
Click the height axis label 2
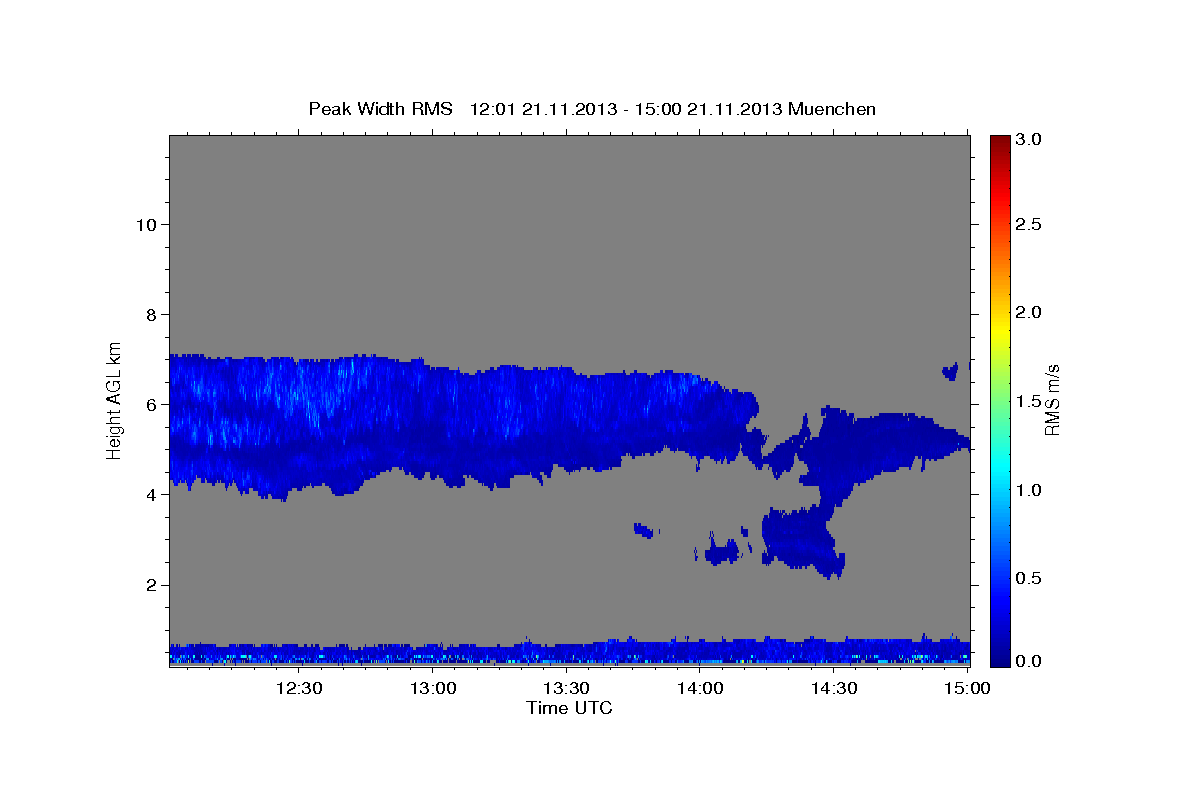pos(150,585)
